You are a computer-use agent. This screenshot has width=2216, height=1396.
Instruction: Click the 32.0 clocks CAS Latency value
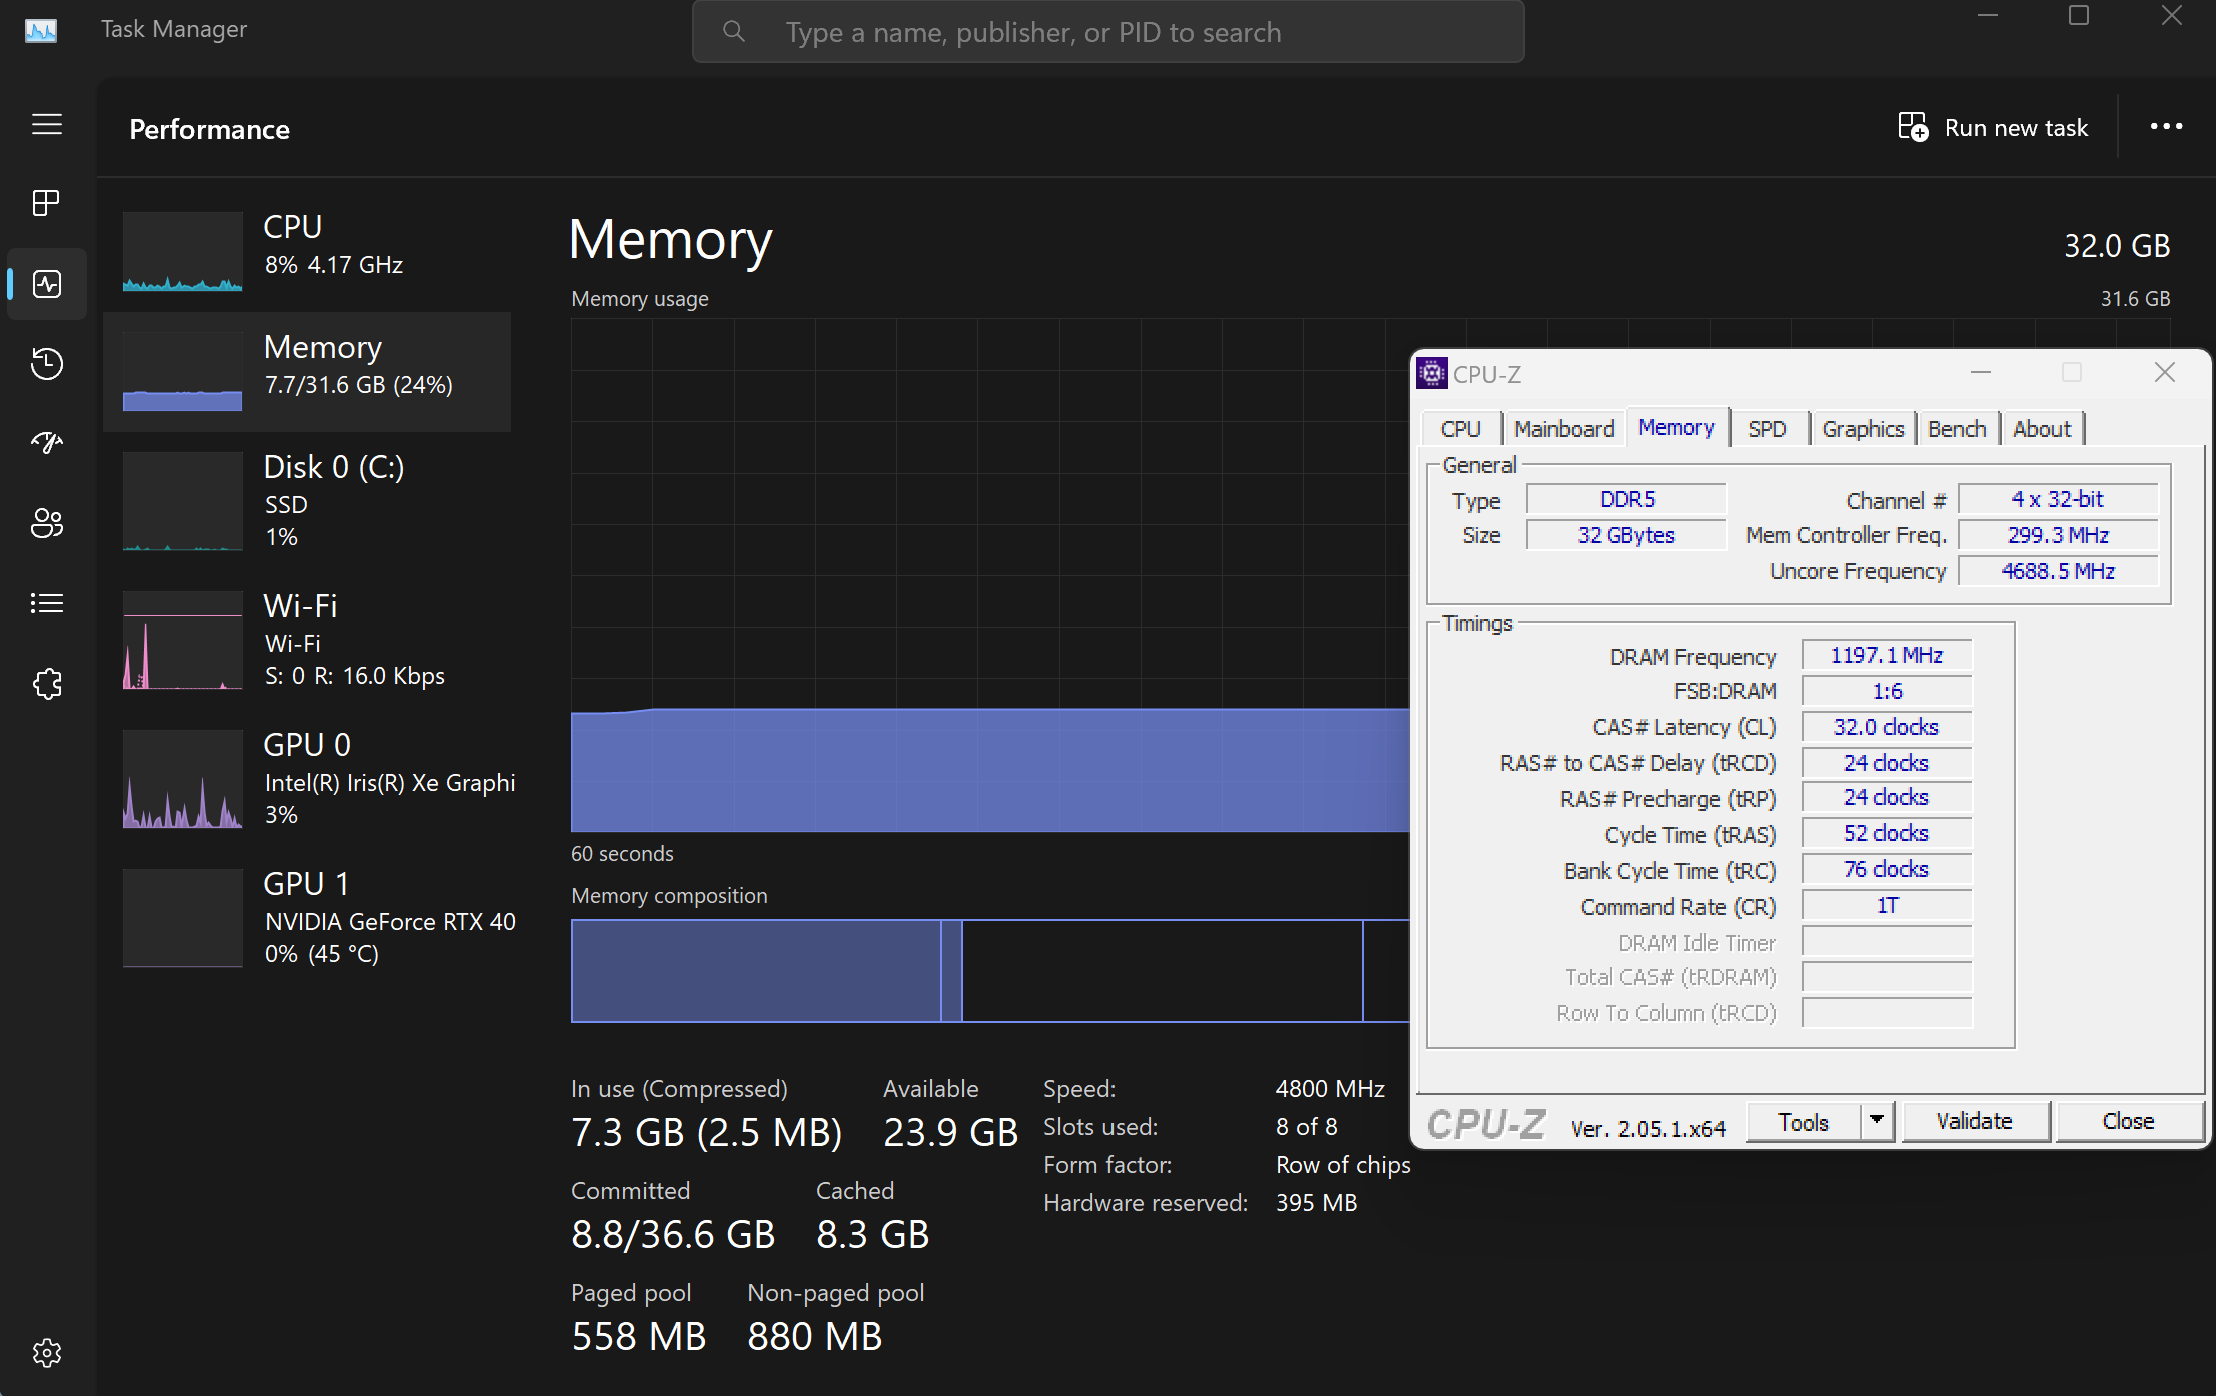1887,727
